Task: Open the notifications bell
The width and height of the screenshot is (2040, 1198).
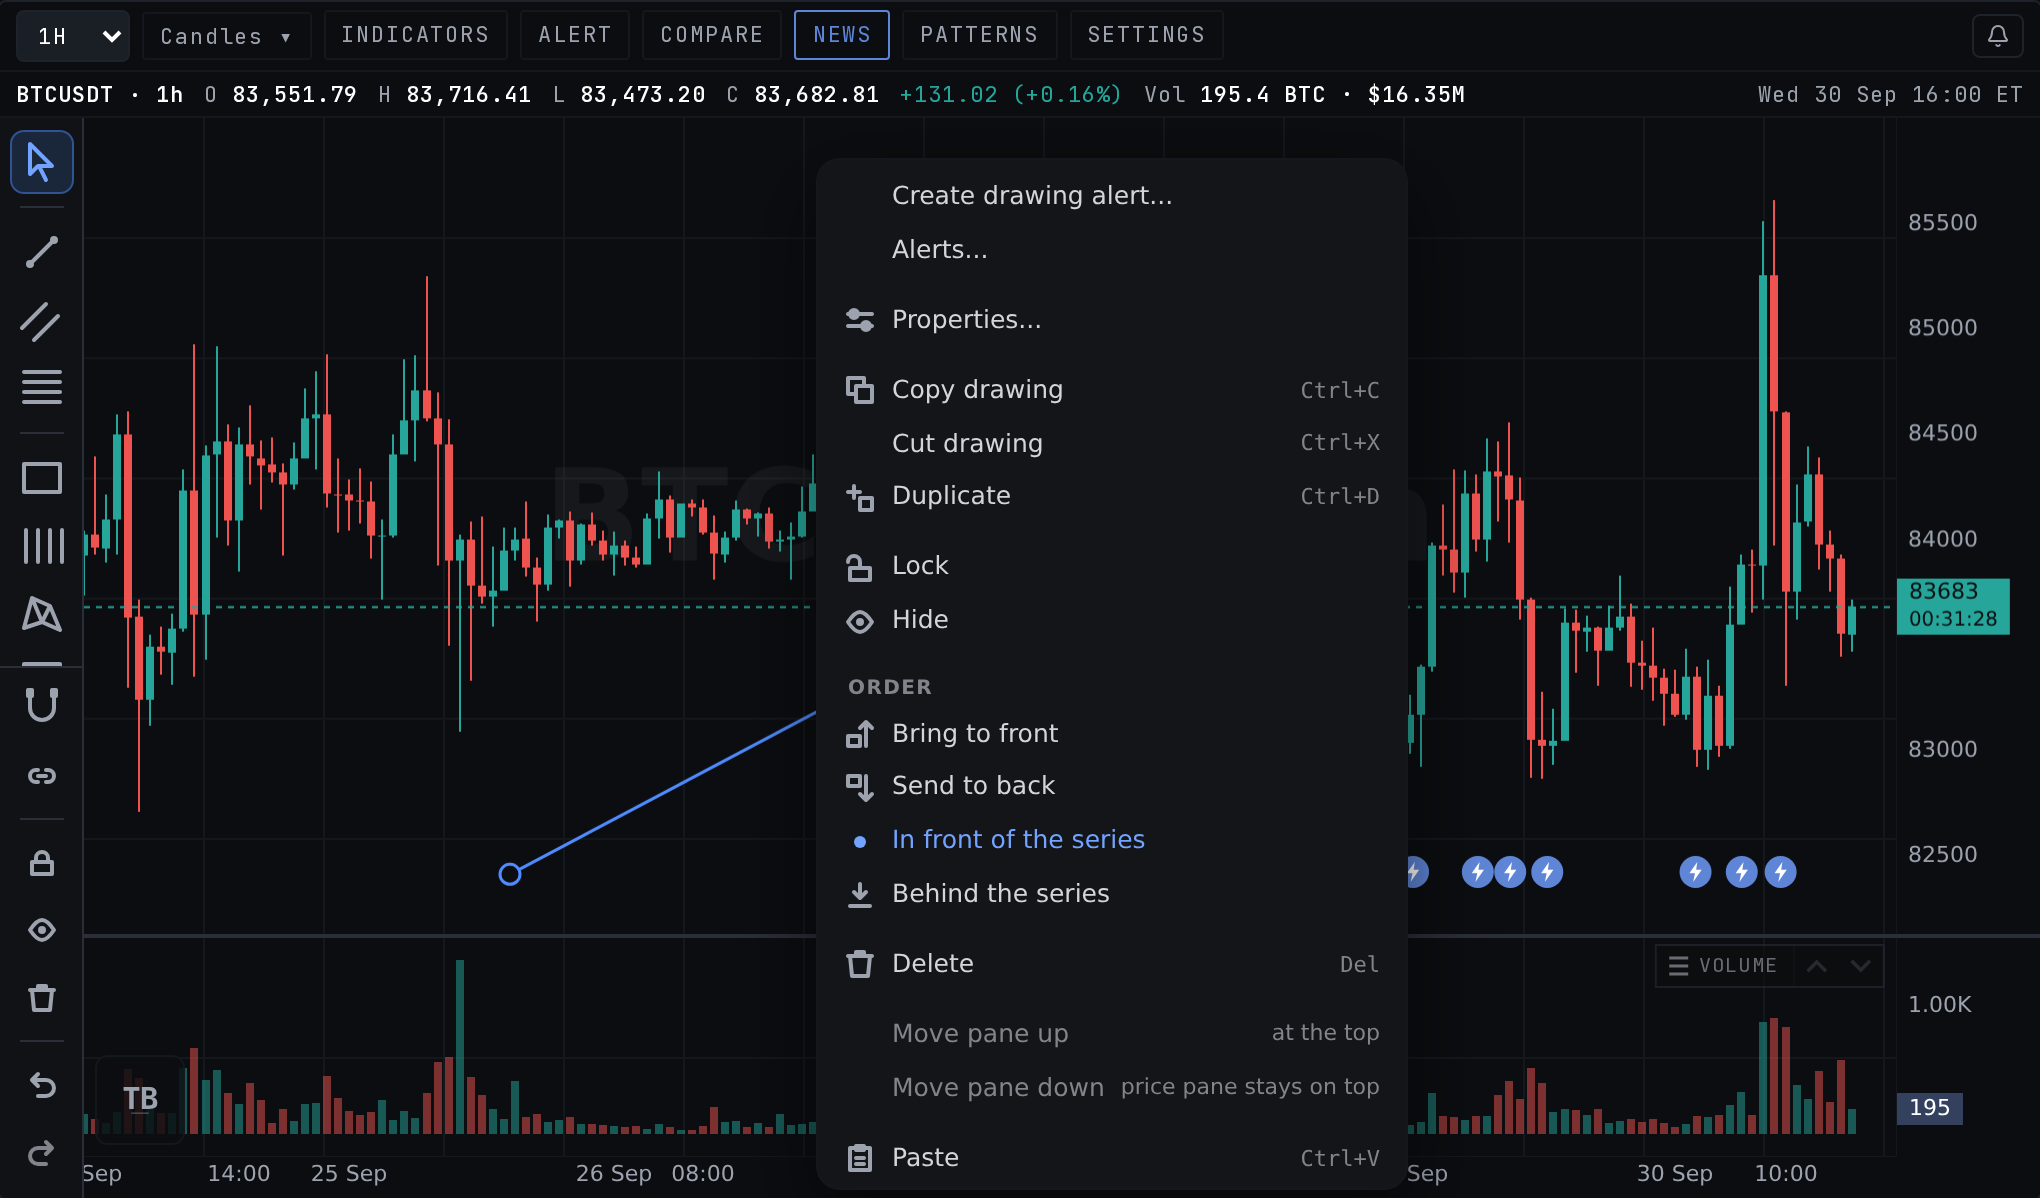Action: coord(1997,36)
